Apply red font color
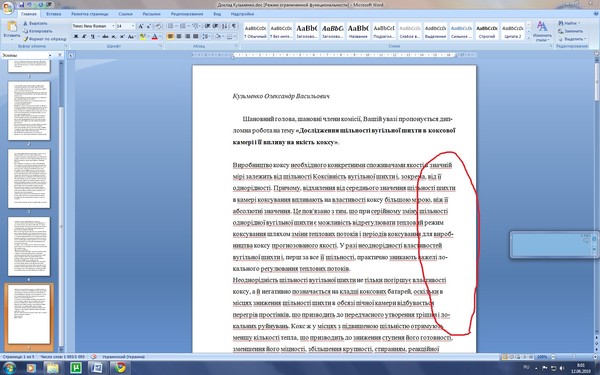Screen dimensions: 600x375 (154, 37)
